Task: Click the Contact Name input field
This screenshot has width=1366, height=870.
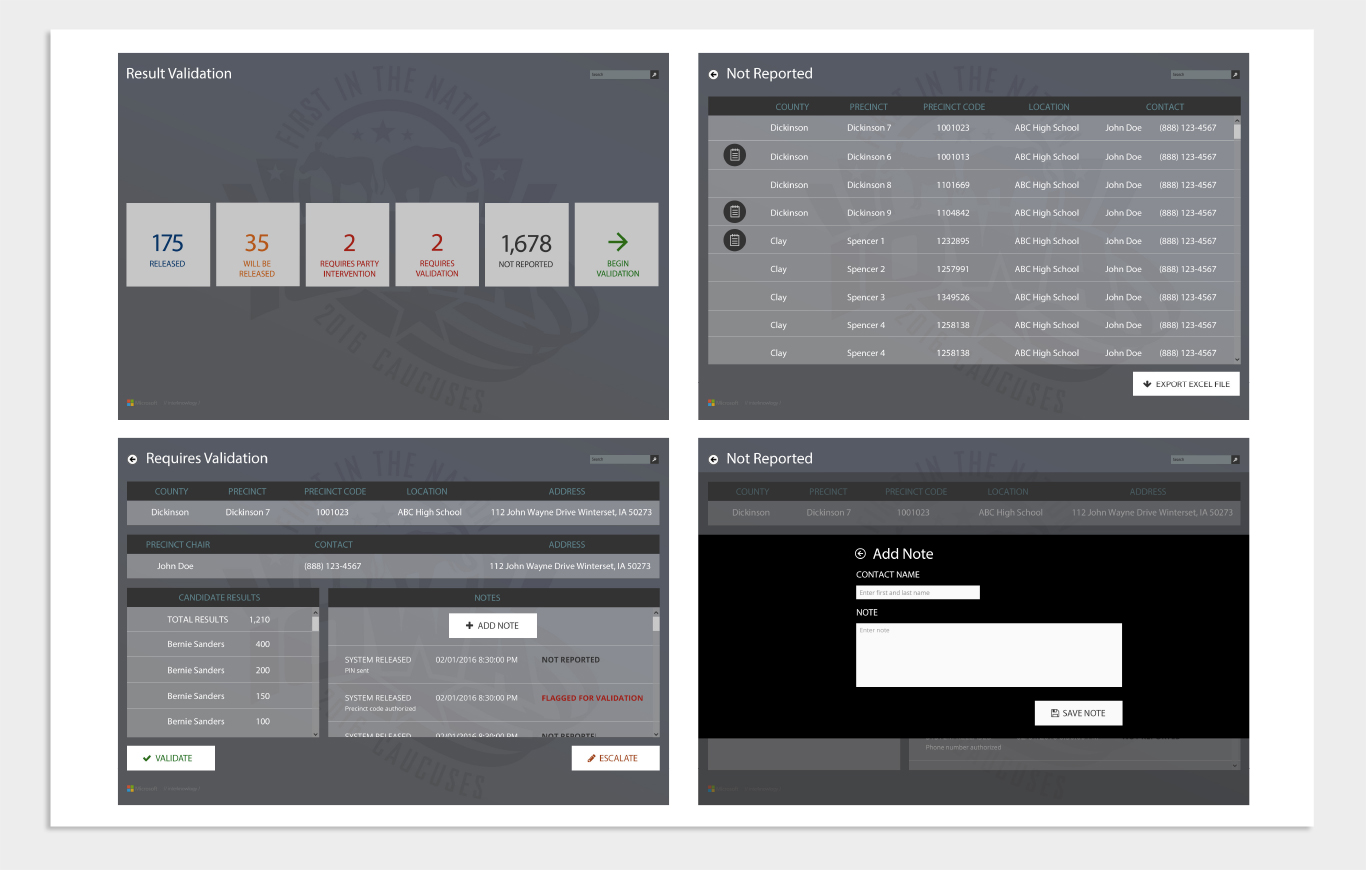Action: [918, 593]
